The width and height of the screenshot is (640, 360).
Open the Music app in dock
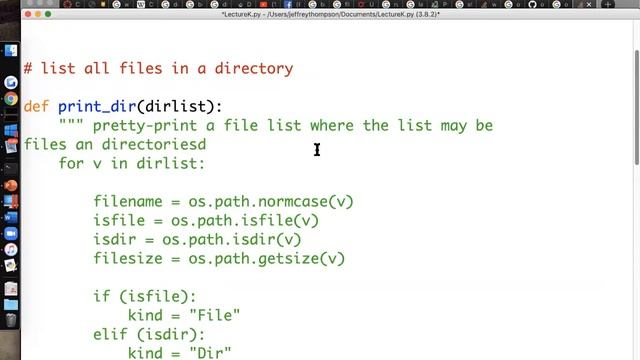click(x=11, y=249)
